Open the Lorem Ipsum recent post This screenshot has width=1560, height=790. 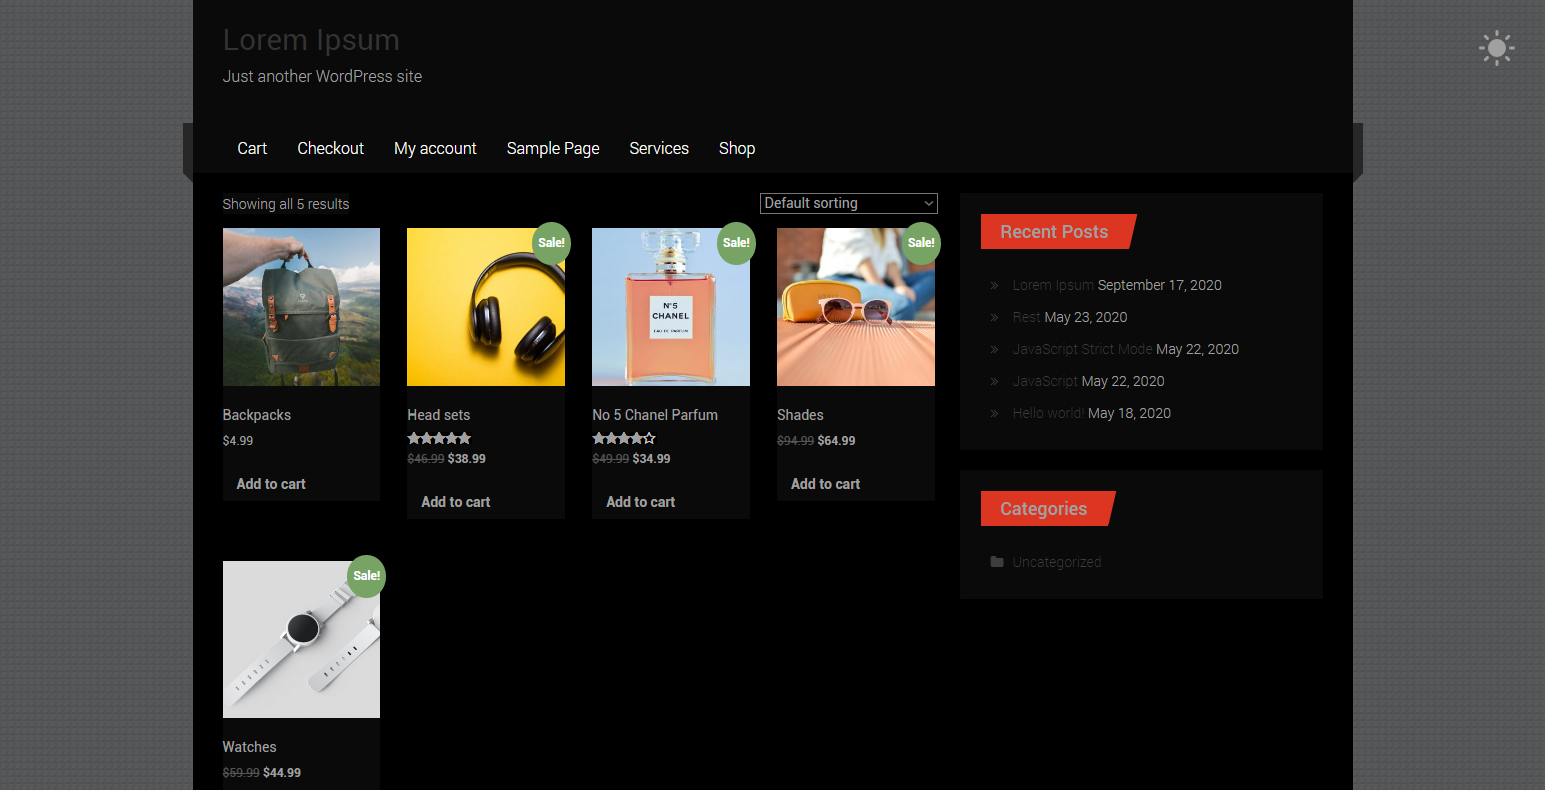point(1053,285)
